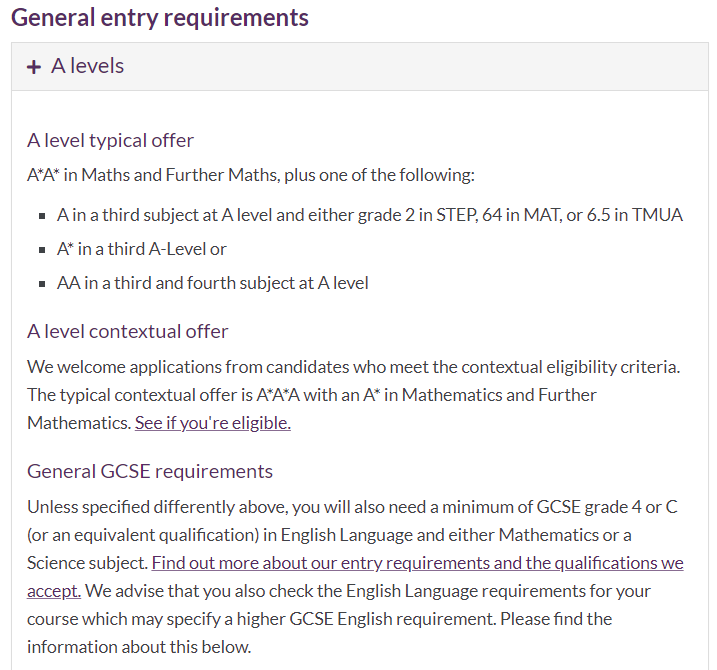Collapse the A levels accordion section
This screenshot has height=670, width=717.
tap(360, 67)
